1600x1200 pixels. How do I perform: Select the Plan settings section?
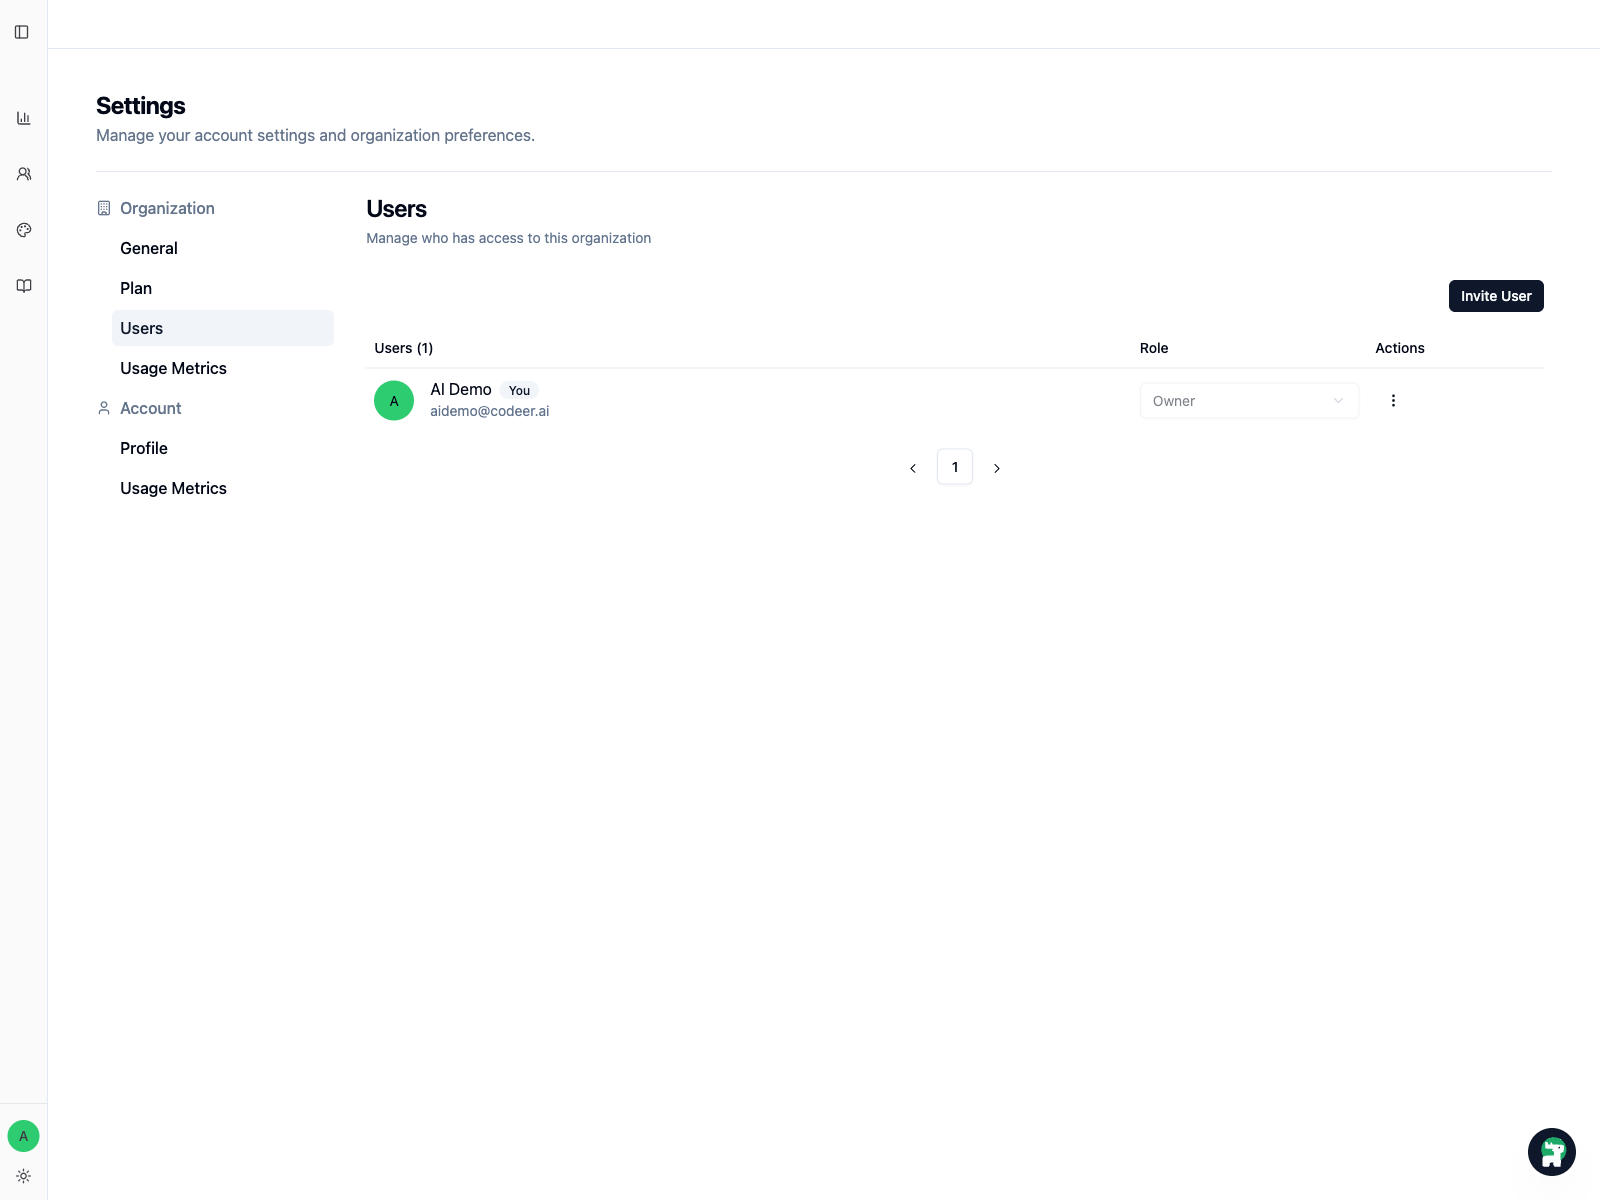[136, 288]
